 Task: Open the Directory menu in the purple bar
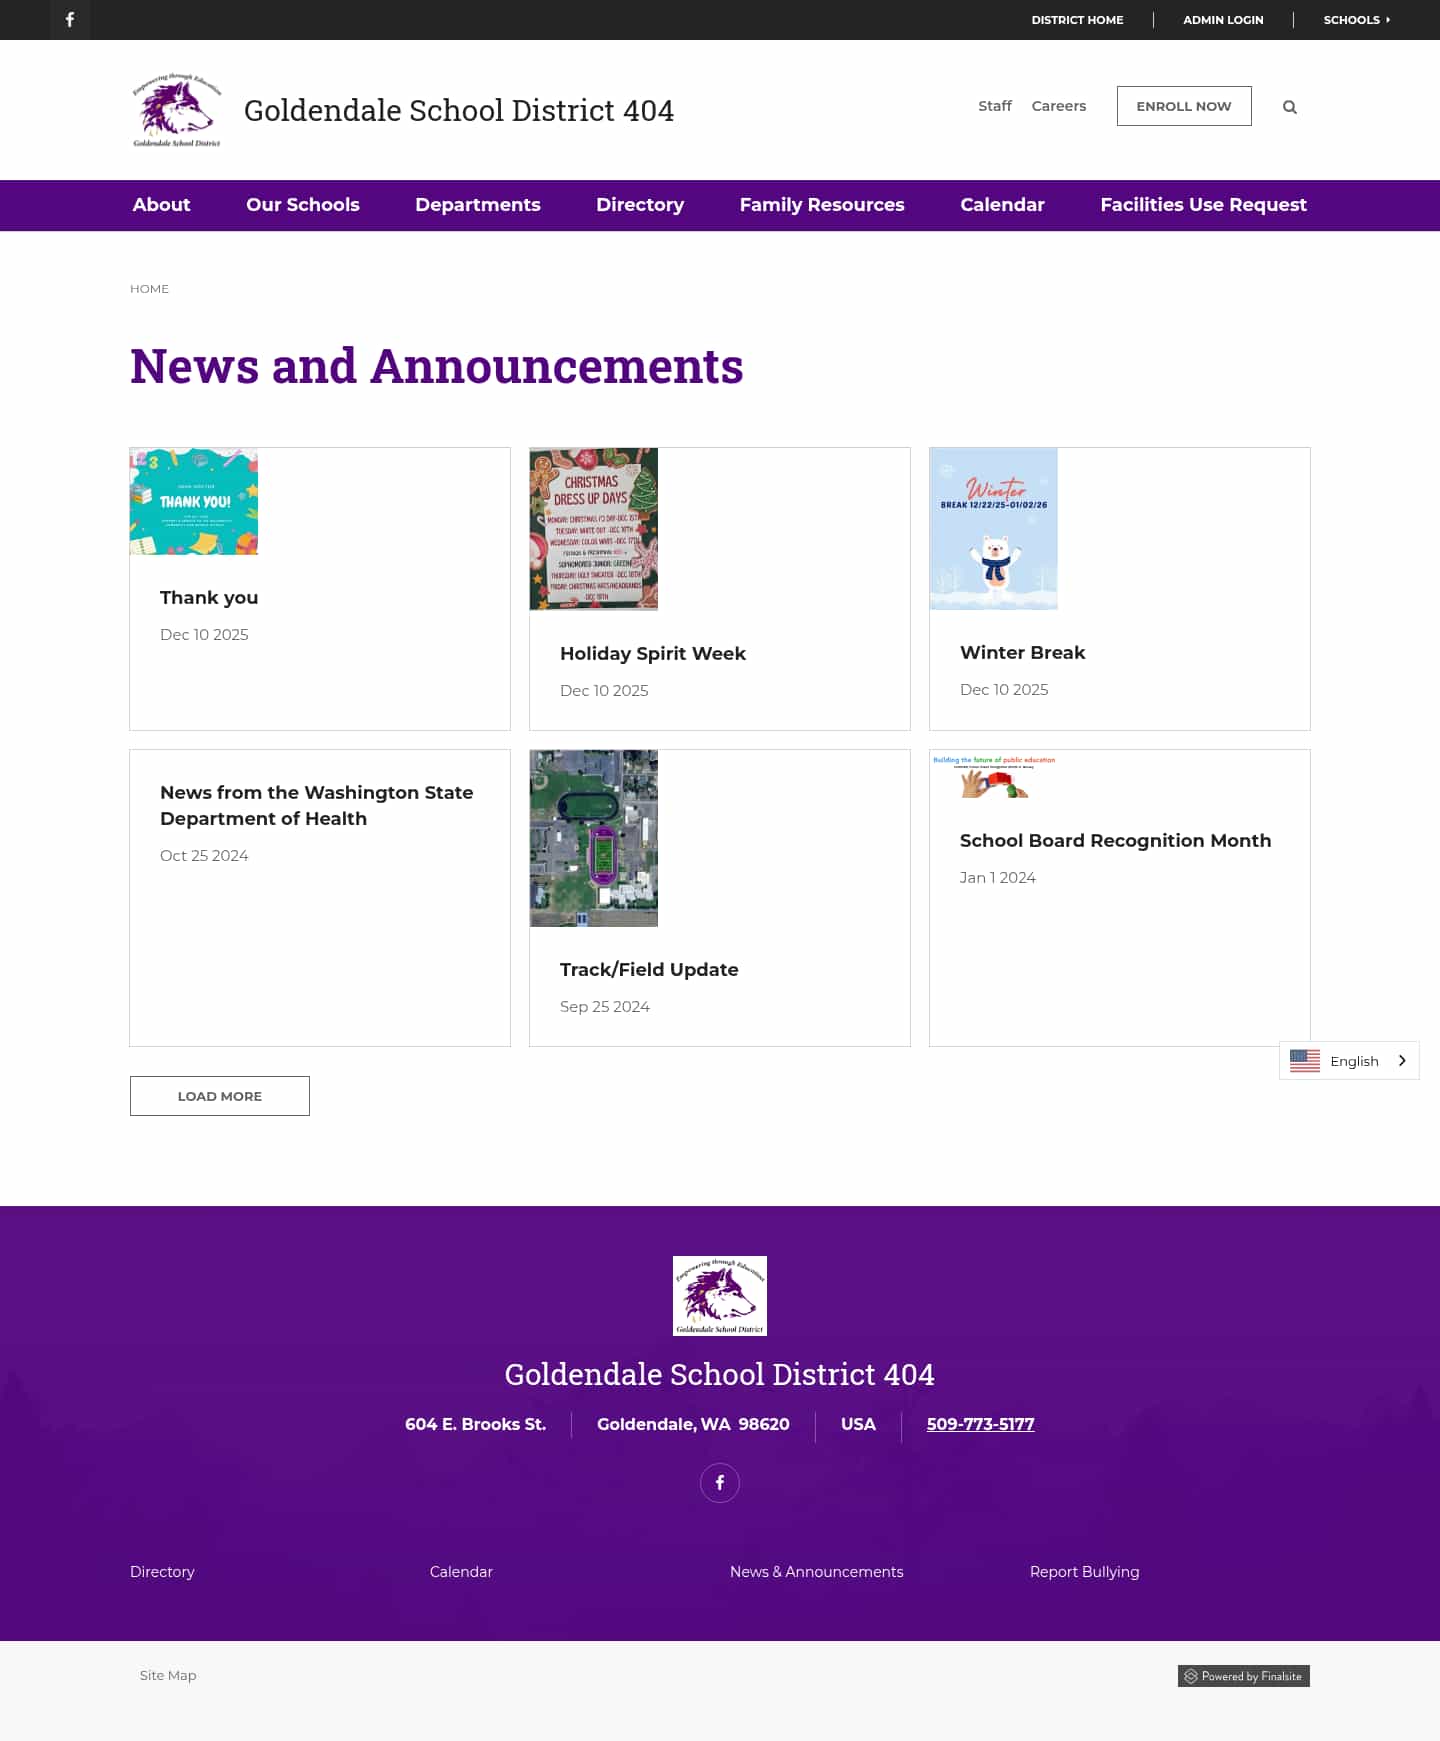coord(640,205)
